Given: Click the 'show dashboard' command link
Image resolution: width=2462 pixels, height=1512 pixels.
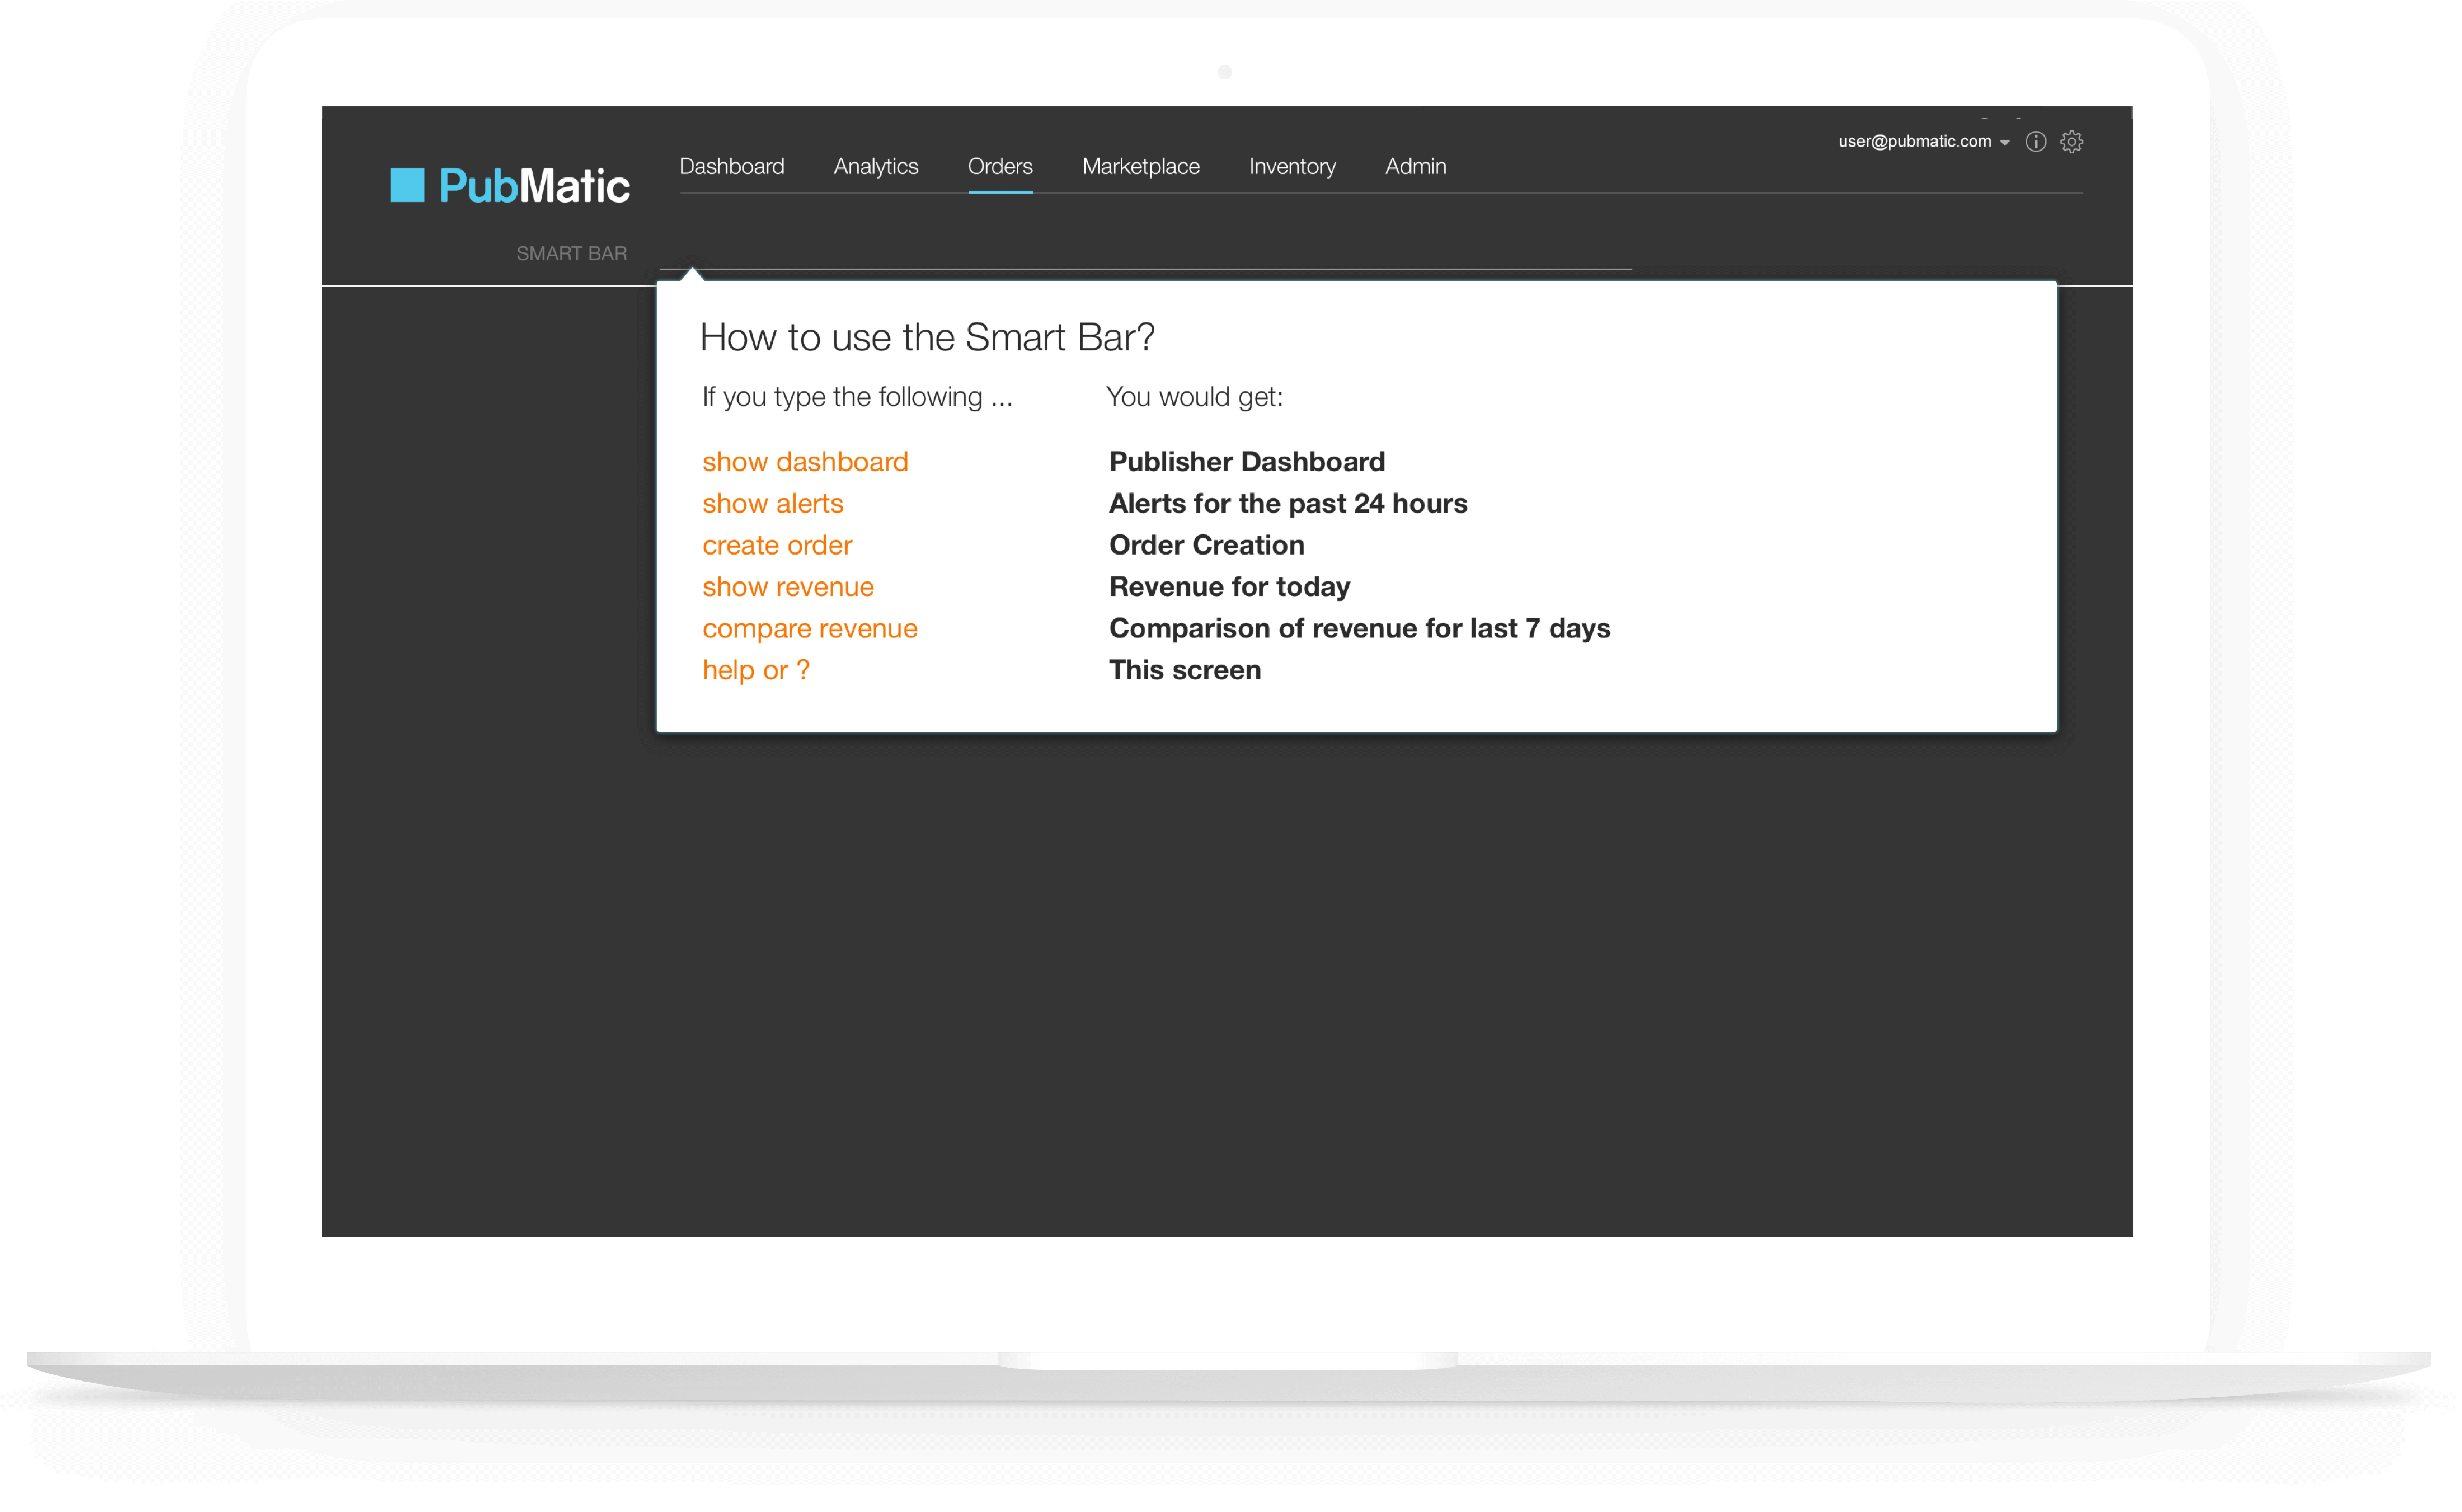Looking at the screenshot, I should [x=804, y=462].
